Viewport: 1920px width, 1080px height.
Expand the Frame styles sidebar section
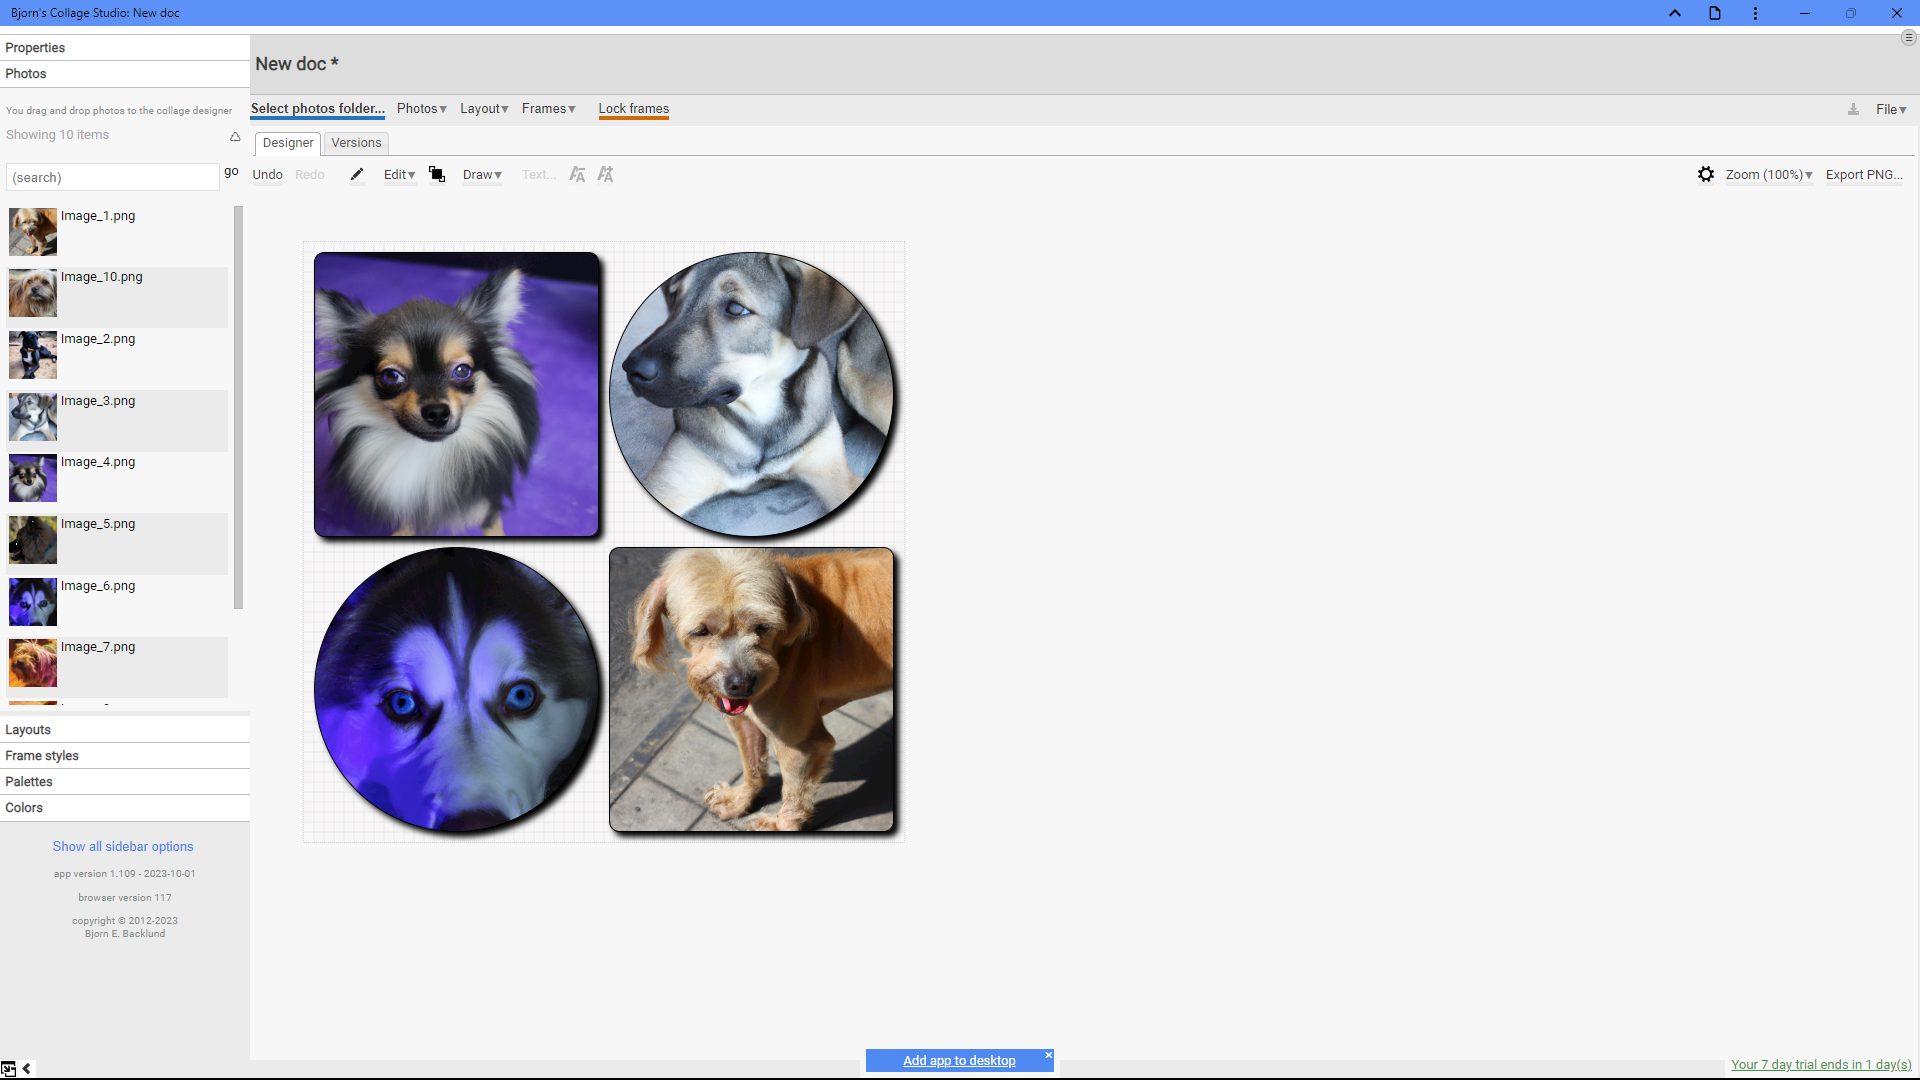[125, 755]
